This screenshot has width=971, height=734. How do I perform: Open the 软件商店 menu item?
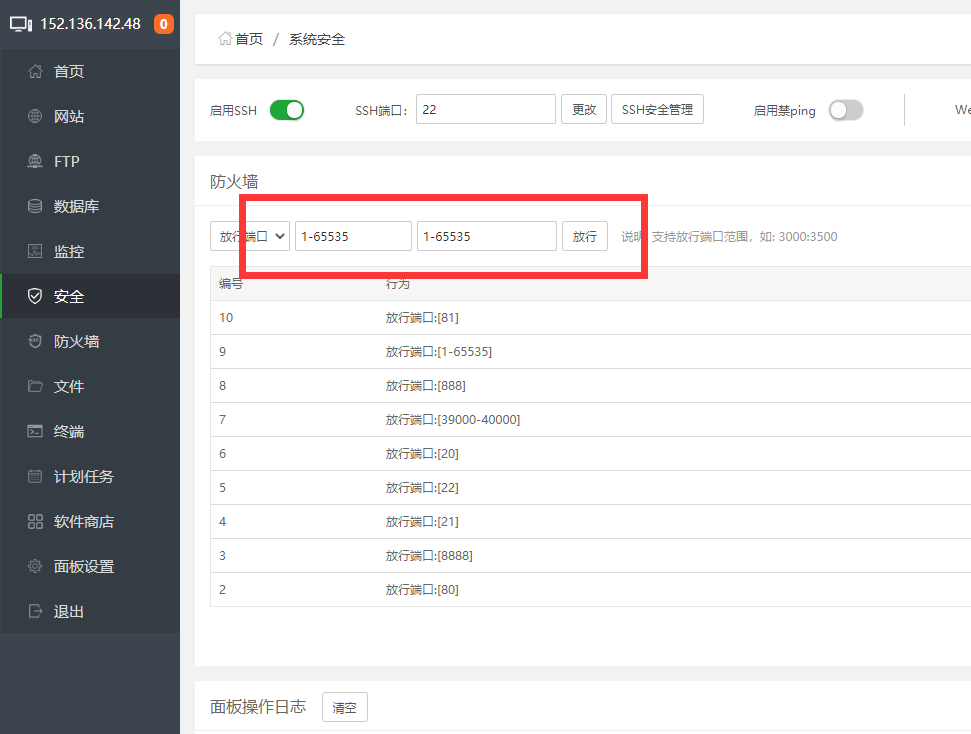point(83,521)
